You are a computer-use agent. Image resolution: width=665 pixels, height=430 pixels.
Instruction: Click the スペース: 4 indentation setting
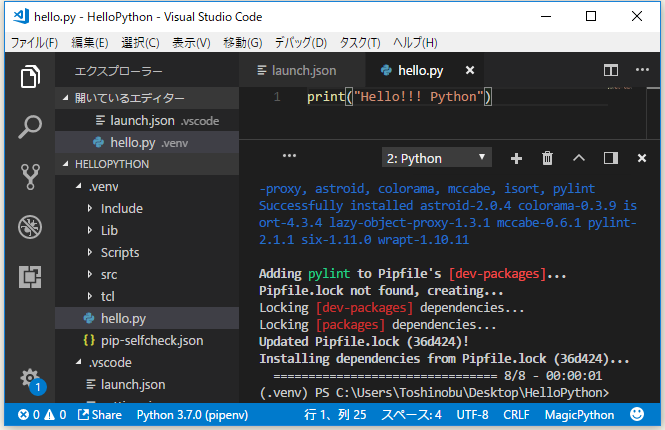tap(411, 415)
